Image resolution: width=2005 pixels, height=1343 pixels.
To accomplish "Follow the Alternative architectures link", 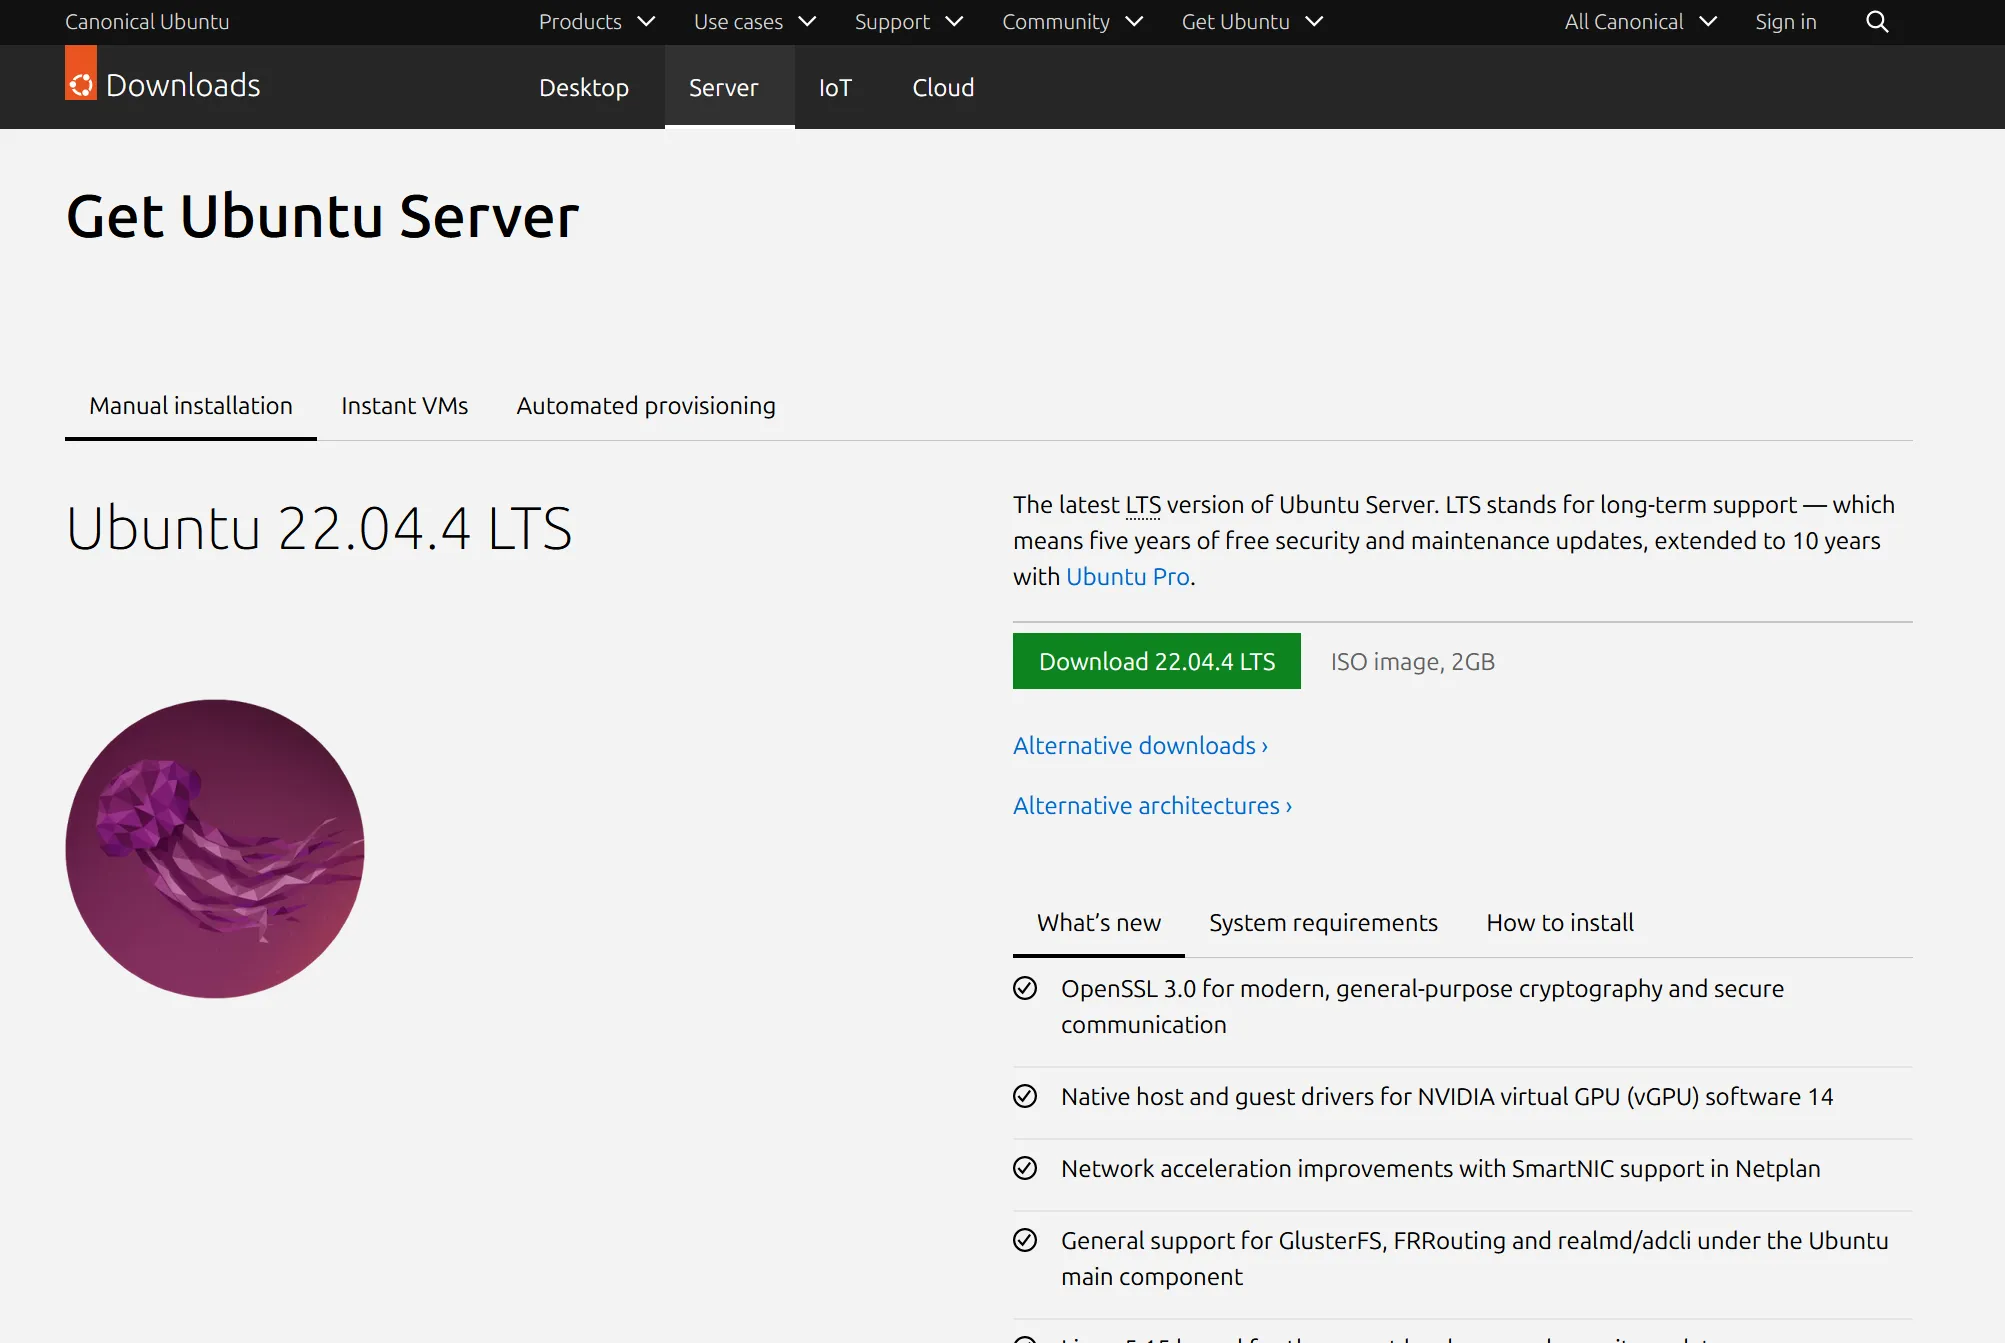I will click(x=1152, y=806).
